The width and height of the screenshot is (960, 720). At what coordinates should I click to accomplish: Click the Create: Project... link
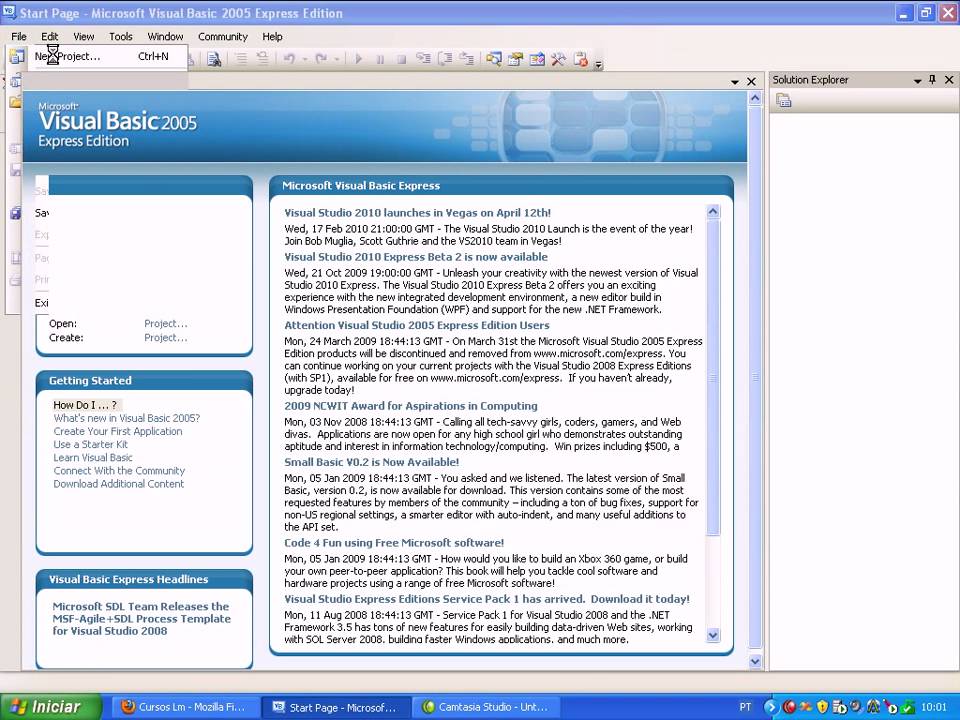click(166, 337)
